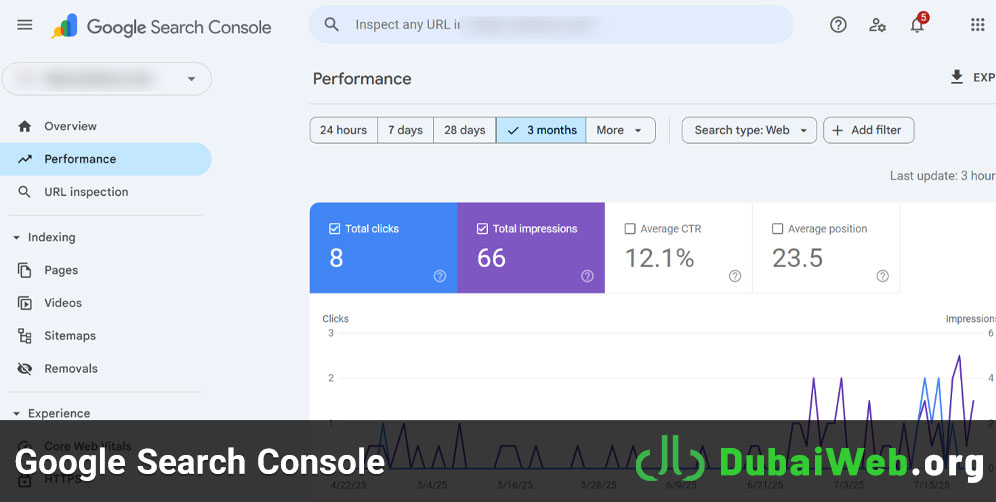Enable the Average CTR checkbox
The image size is (996, 502).
click(x=629, y=229)
